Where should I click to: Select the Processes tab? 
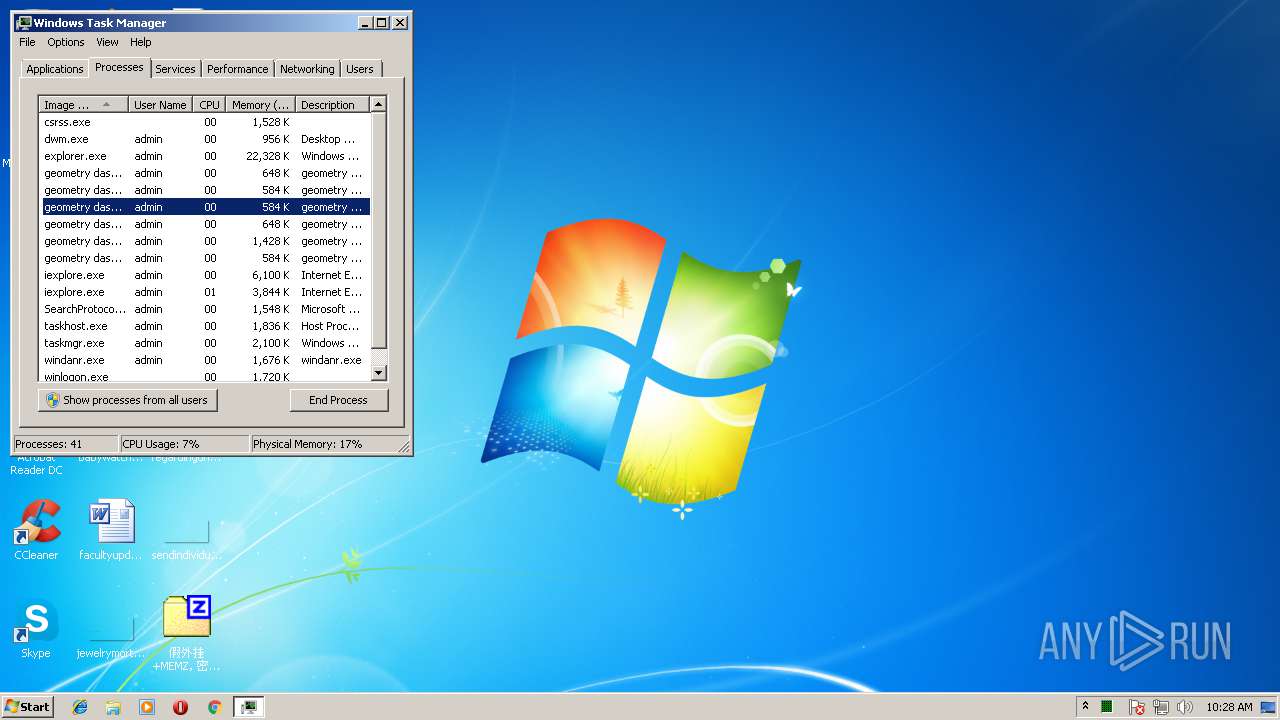tap(119, 67)
